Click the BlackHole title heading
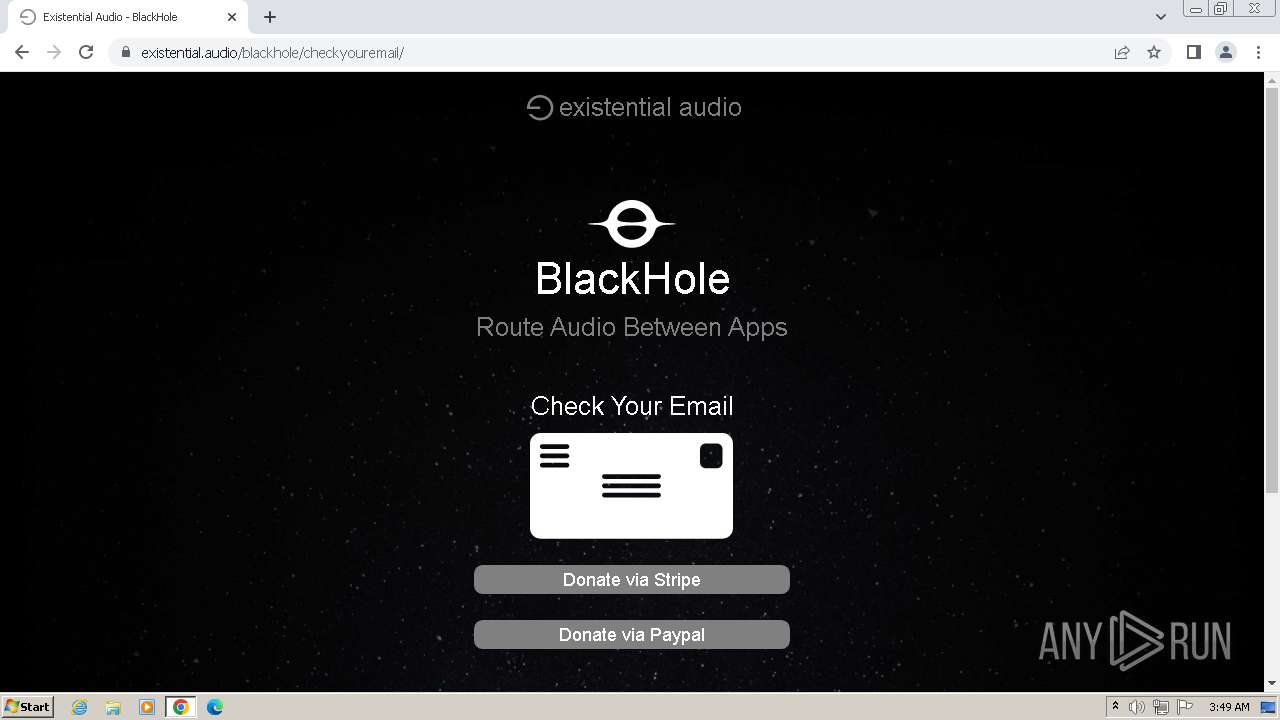This screenshot has height=720, width=1280. tap(632, 279)
